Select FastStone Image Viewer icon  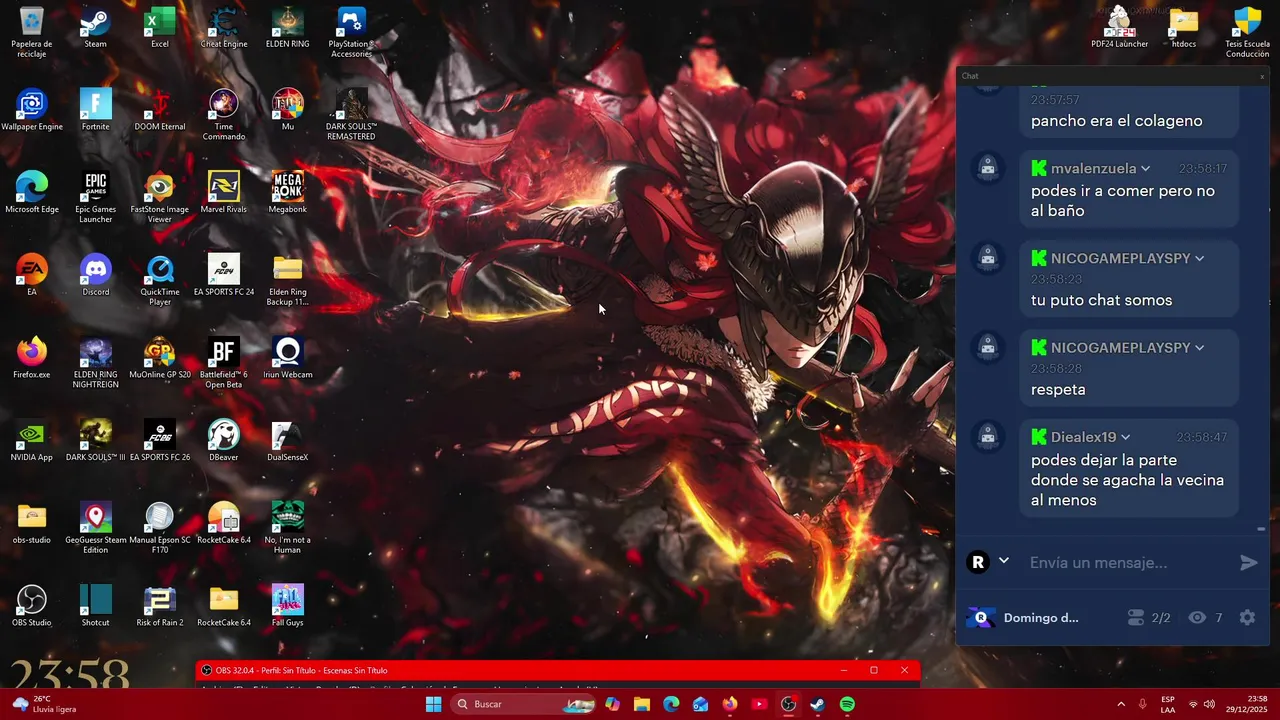click(x=160, y=197)
